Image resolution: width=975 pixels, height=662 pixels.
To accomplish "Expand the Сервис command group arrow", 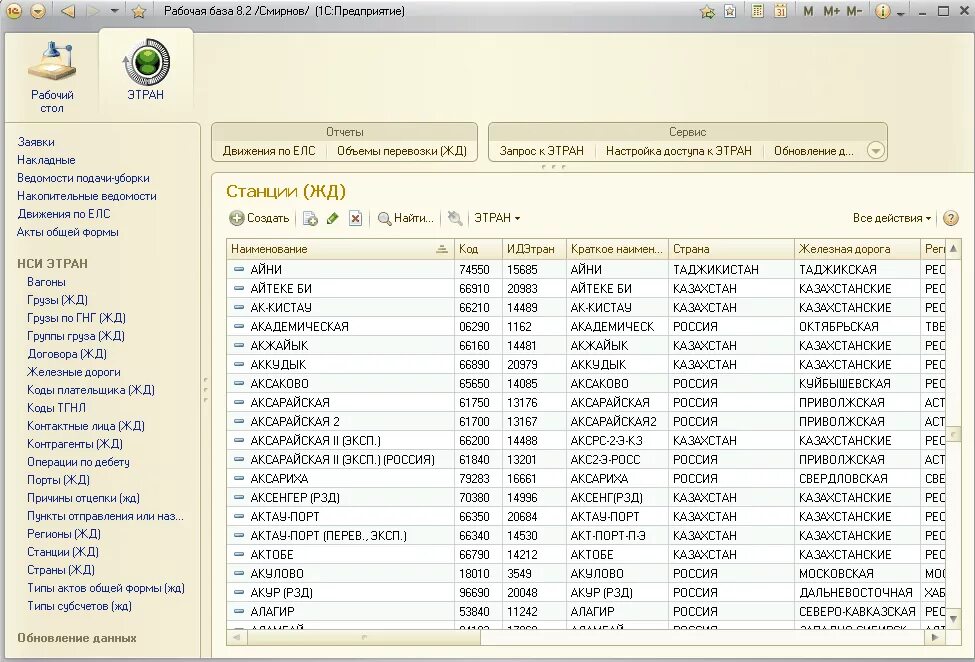I will [876, 150].
